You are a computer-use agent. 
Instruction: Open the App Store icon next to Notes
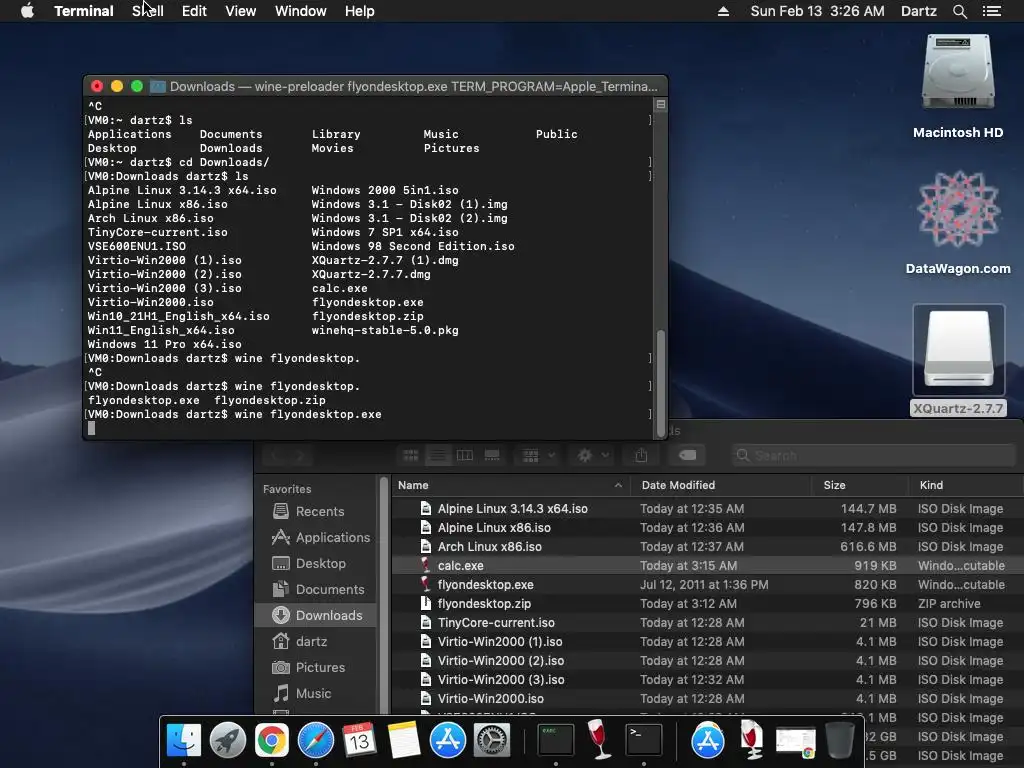tap(447, 740)
